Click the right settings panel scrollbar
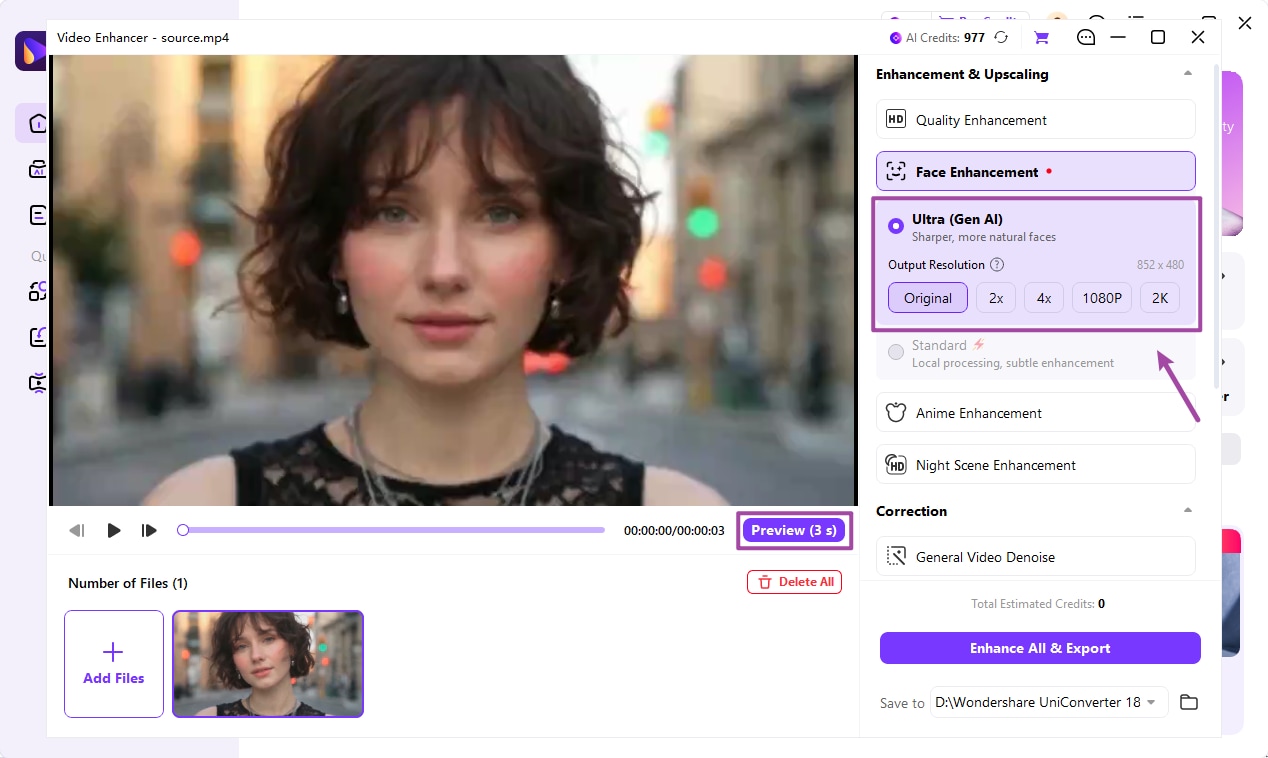Image resolution: width=1268 pixels, height=758 pixels. click(x=1216, y=226)
